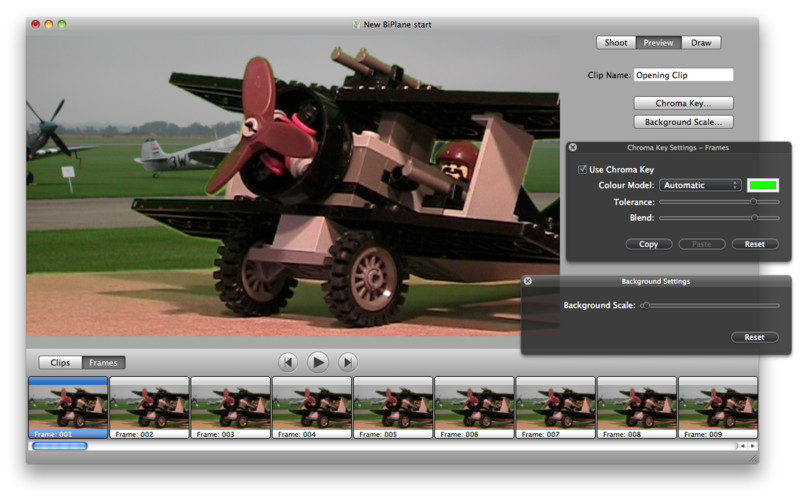Viewport: 800px width, 500px height.
Task: Reset the chroma key settings
Action: tap(755, 244)
